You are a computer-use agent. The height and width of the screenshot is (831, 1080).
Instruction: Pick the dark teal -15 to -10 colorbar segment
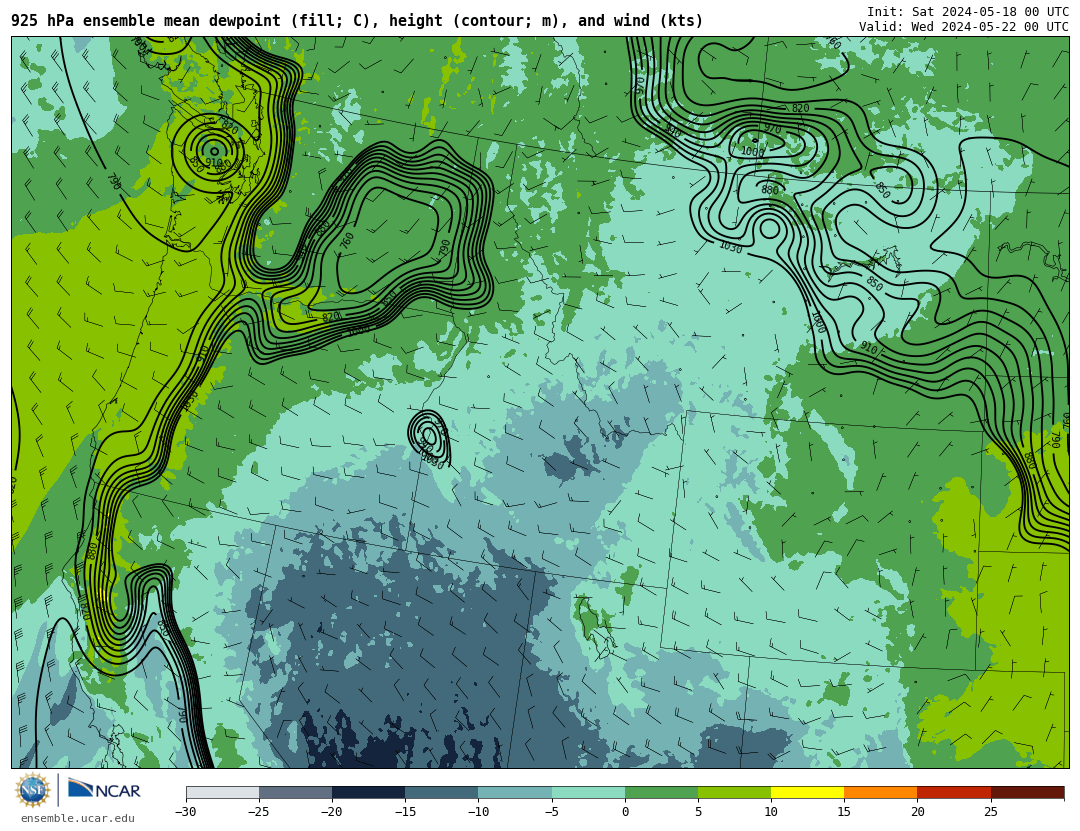pos(442,792)
